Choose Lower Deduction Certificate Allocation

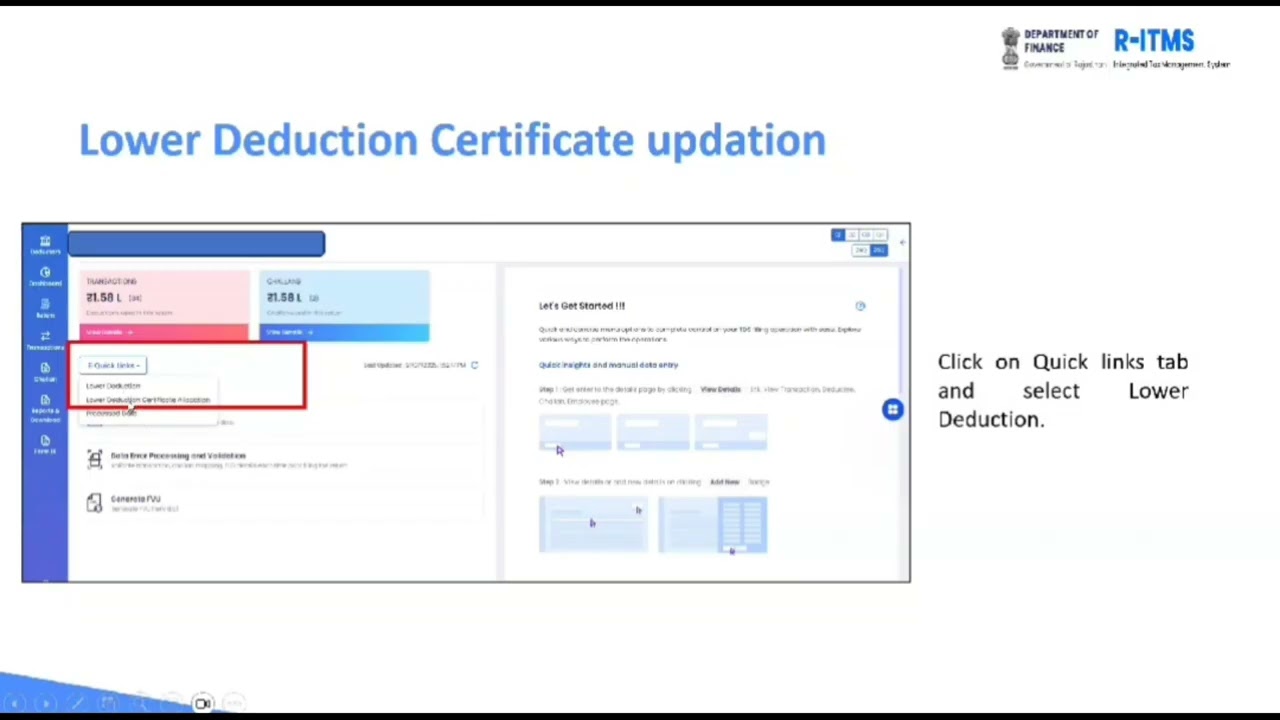click(x=148, y=400)
